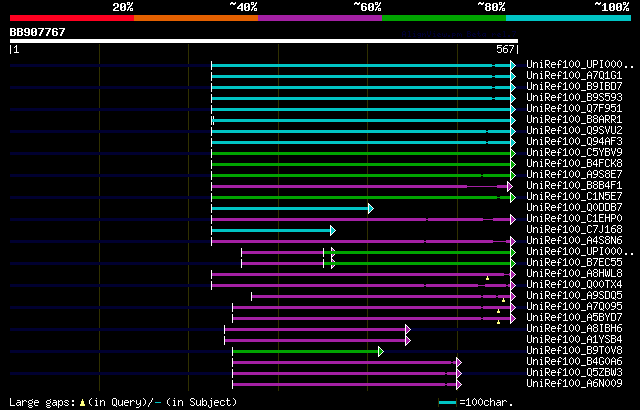
Task: Click the cyan arrowhead ending the Q7F951 alignment
Action: coord(513,109)
